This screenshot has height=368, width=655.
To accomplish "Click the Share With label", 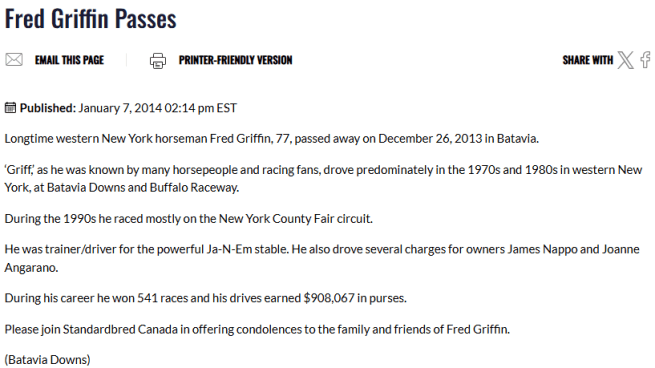I will point(588,60).
